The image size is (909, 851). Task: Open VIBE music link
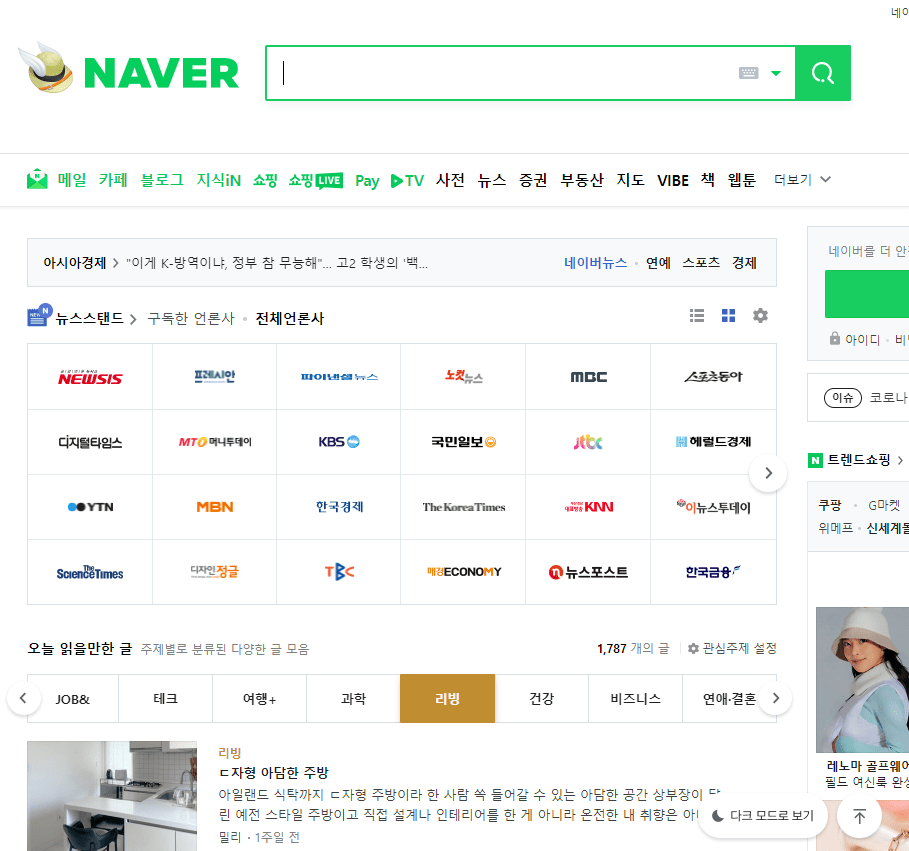672,180
